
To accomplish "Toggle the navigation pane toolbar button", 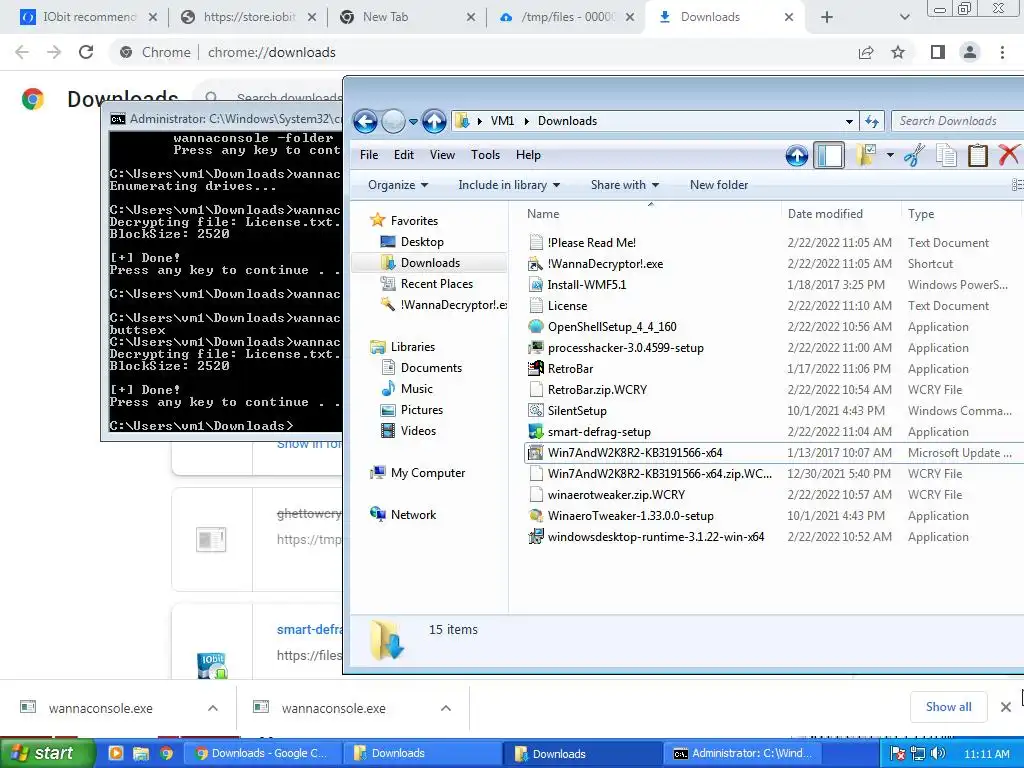I will point(829,155).
